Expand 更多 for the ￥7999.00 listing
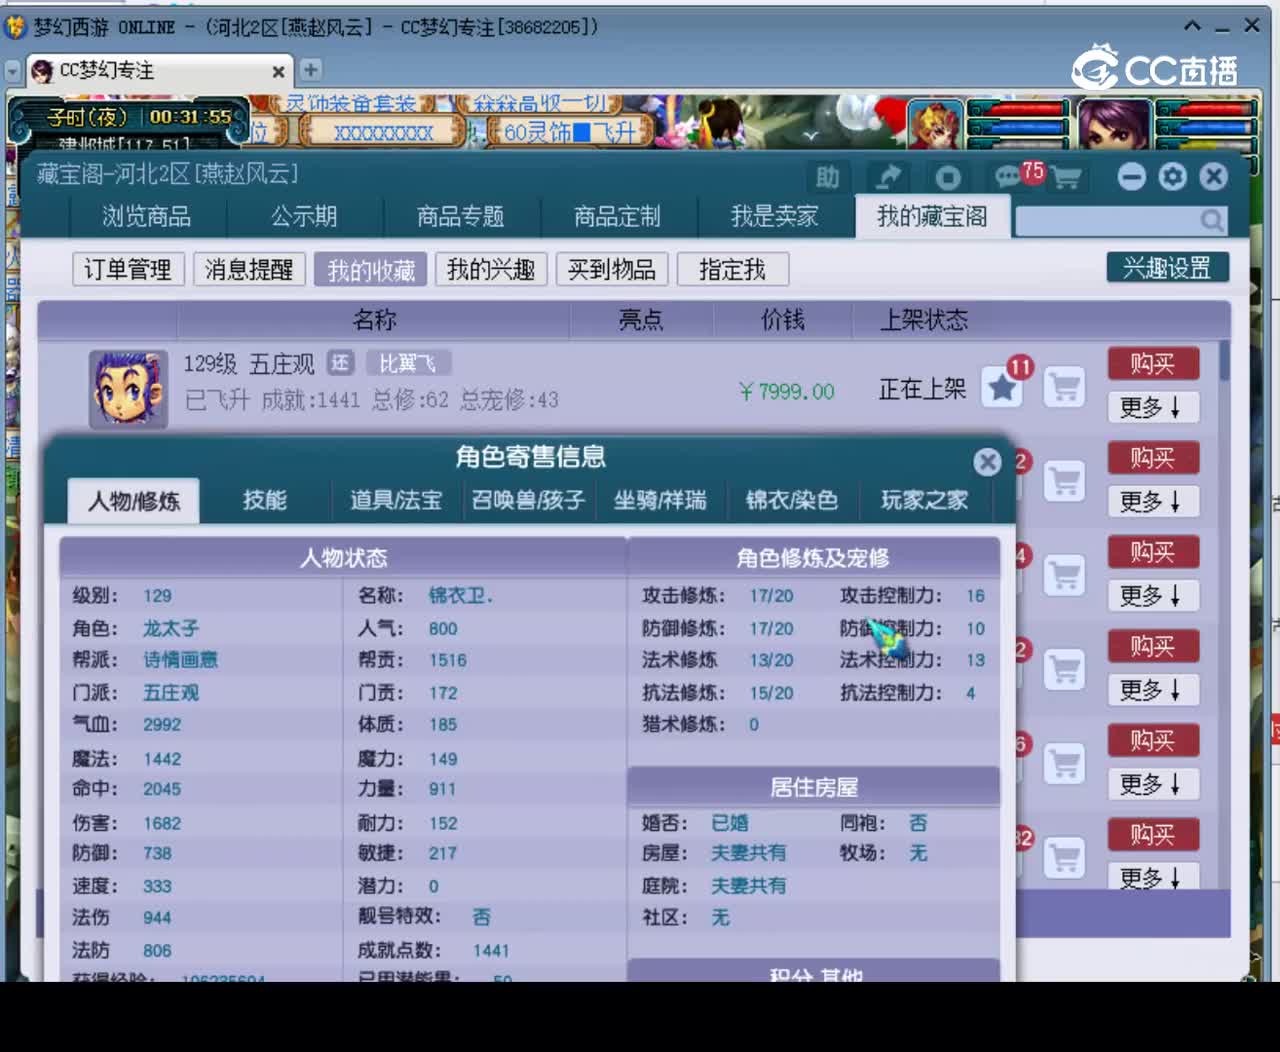The image size is (1280, 1052). point(1153,407)
